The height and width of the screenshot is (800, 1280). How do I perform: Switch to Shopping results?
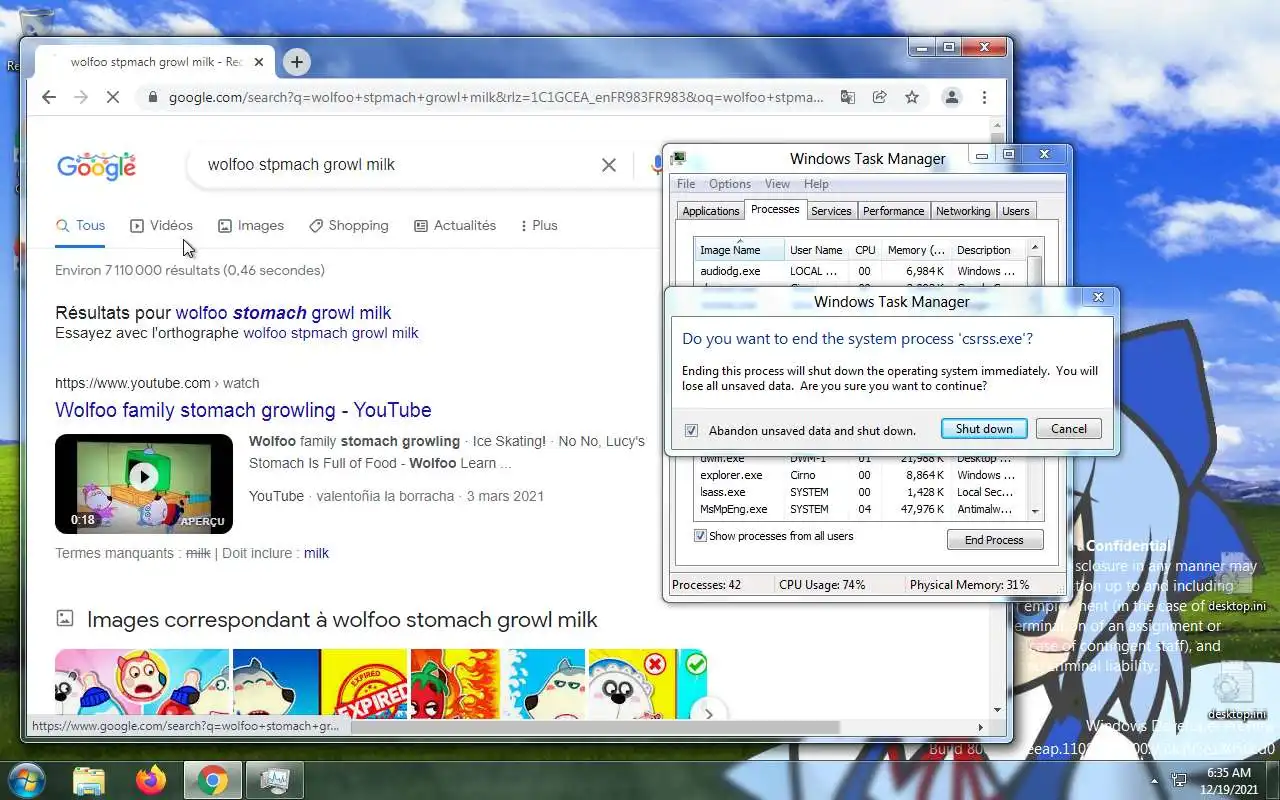coord(348,225)
